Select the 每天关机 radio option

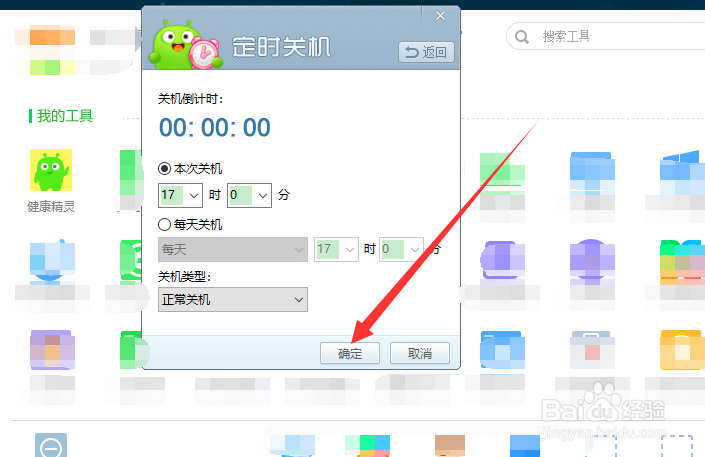[x=164, y=224]
